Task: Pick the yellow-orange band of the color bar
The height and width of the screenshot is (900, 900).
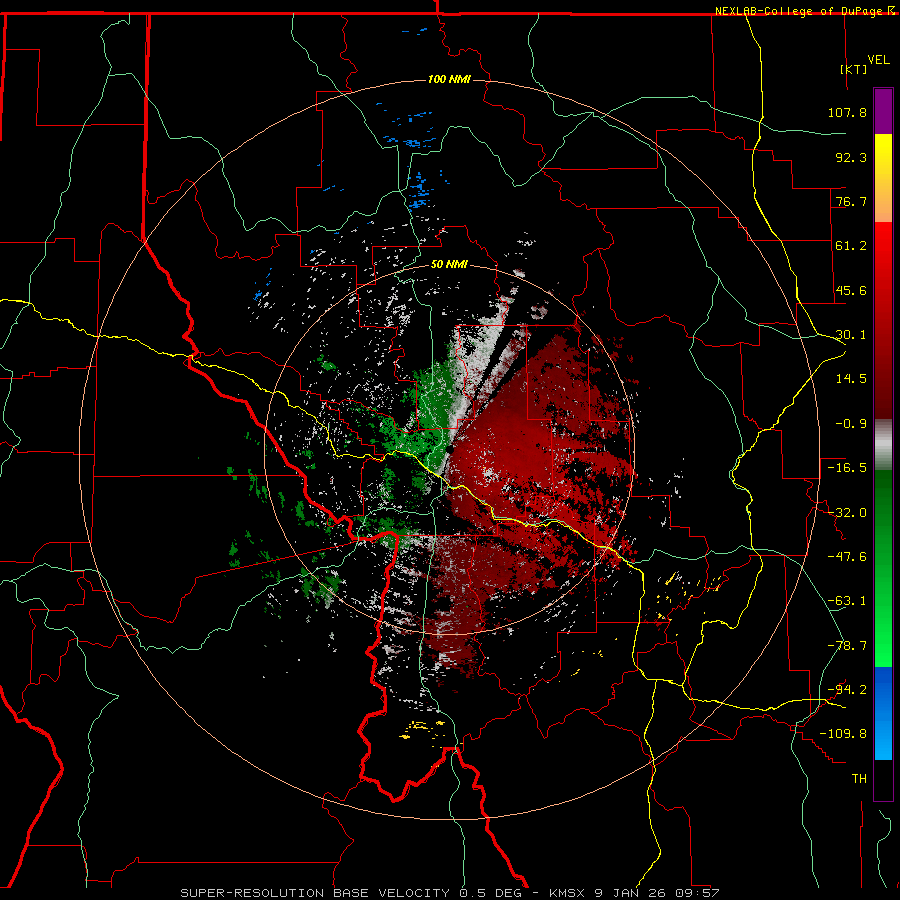Action: point(883,178)
